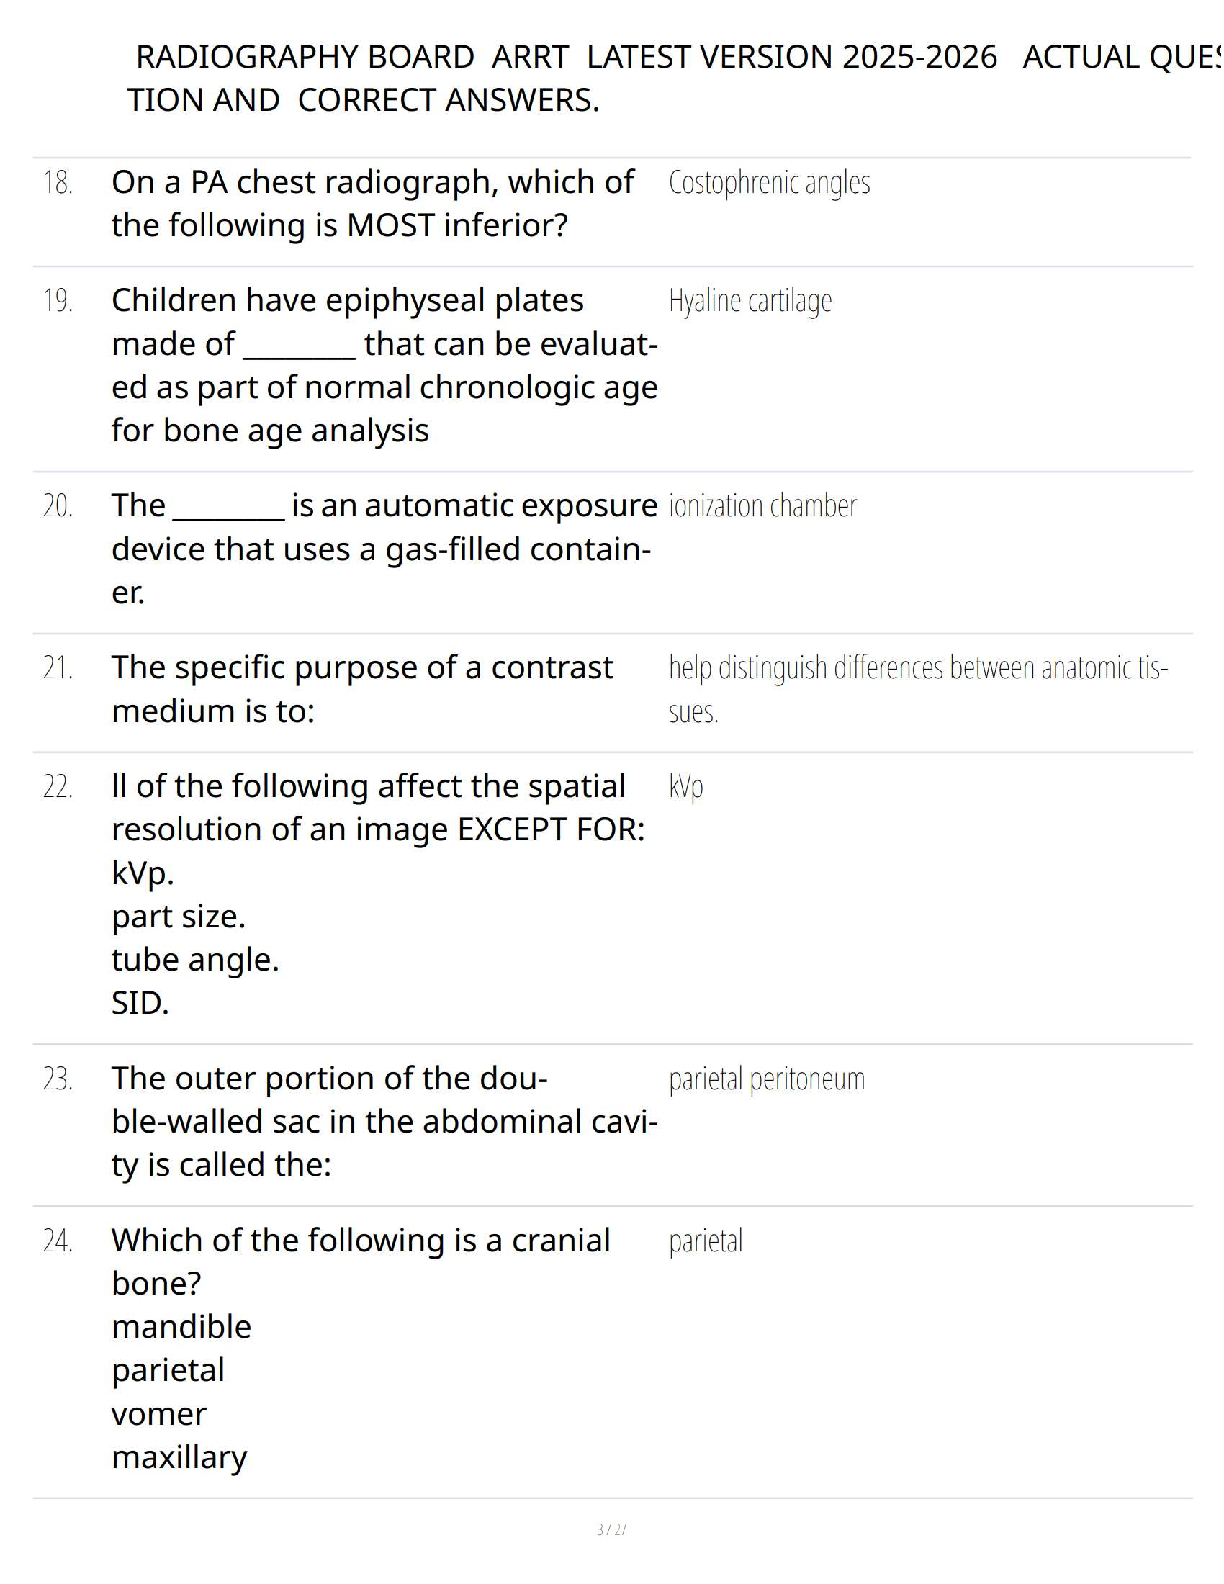
Task: Select the answer 'ionization chamber'
Action: click(763, 506)
